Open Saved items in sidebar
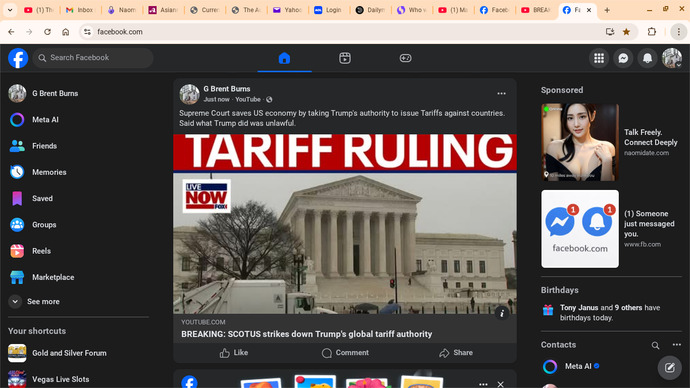Image resolution: width=690 pixels, height=388 pixels. tap(78, 198)
